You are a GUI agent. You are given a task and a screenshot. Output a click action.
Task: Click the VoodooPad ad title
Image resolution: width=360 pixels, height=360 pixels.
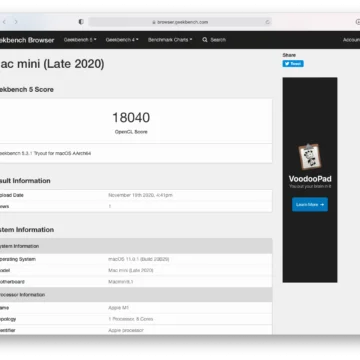310,179
